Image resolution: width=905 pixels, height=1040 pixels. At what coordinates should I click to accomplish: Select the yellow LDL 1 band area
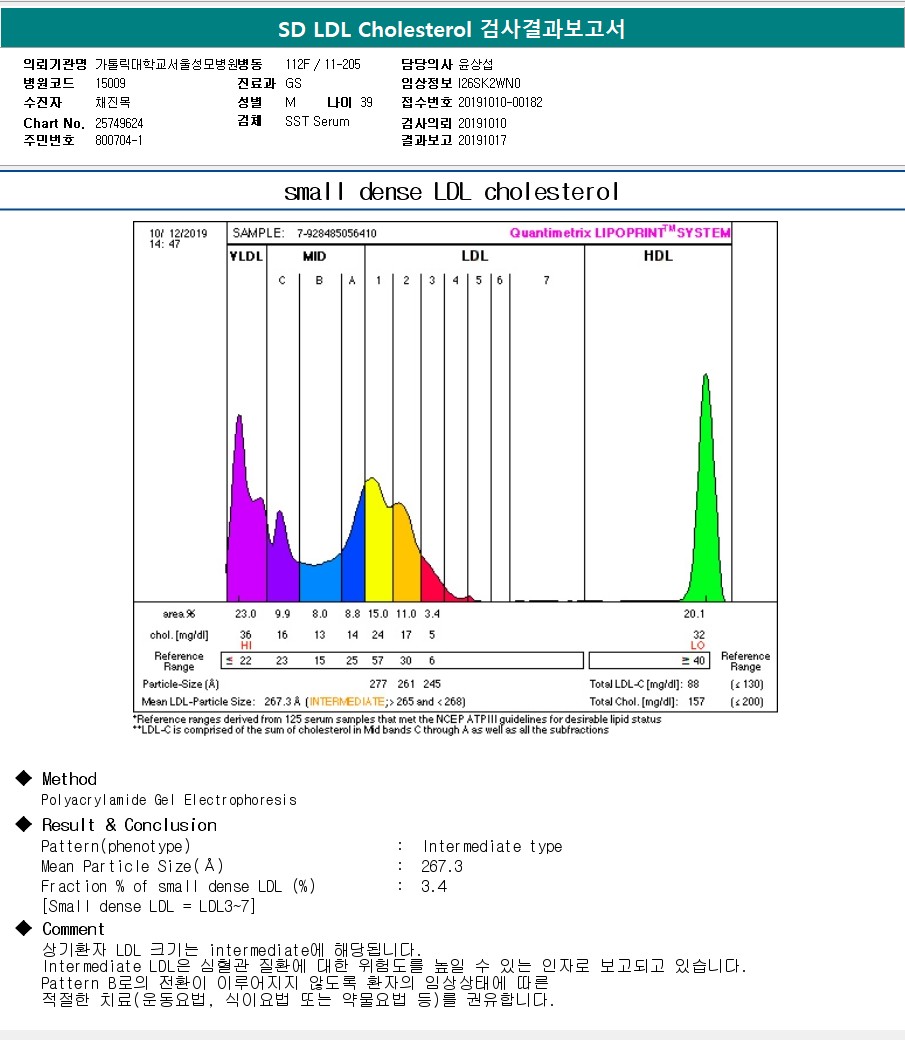377,550
